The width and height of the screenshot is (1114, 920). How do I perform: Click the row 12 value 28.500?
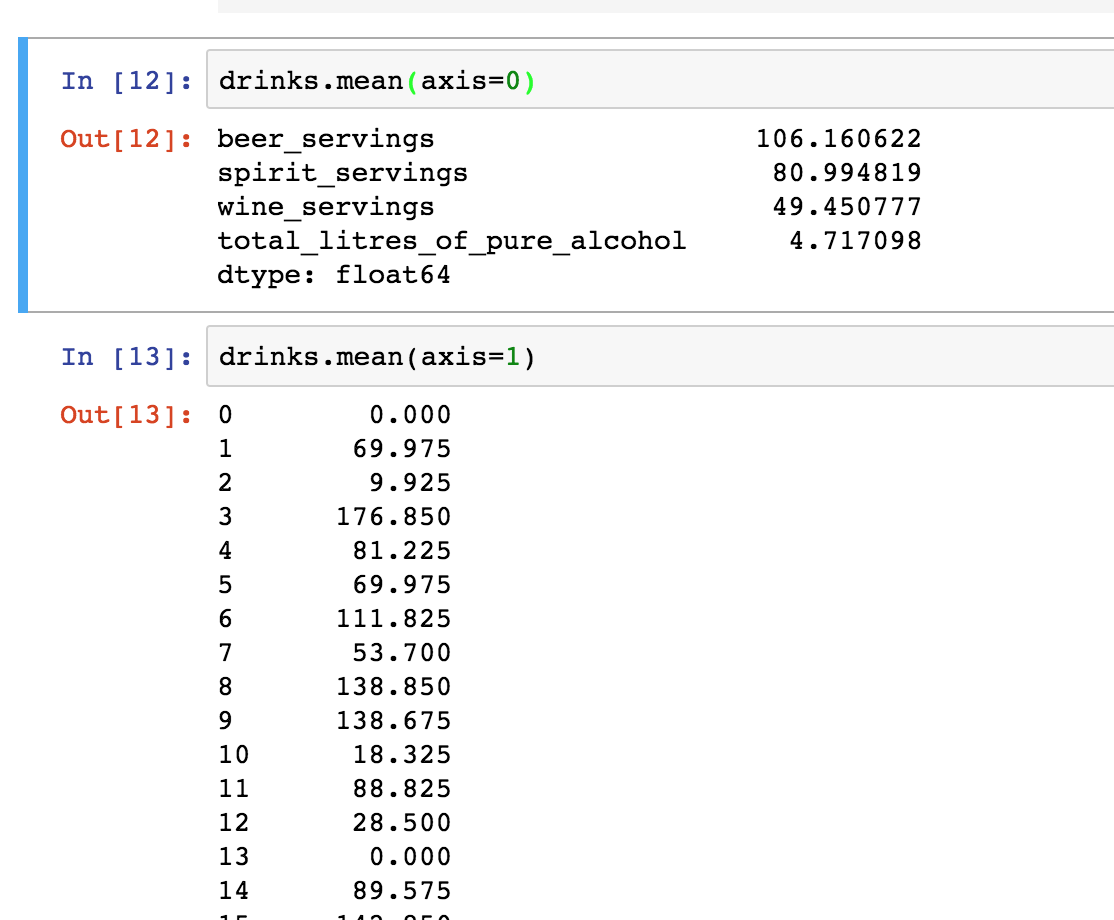pos(402,823)
